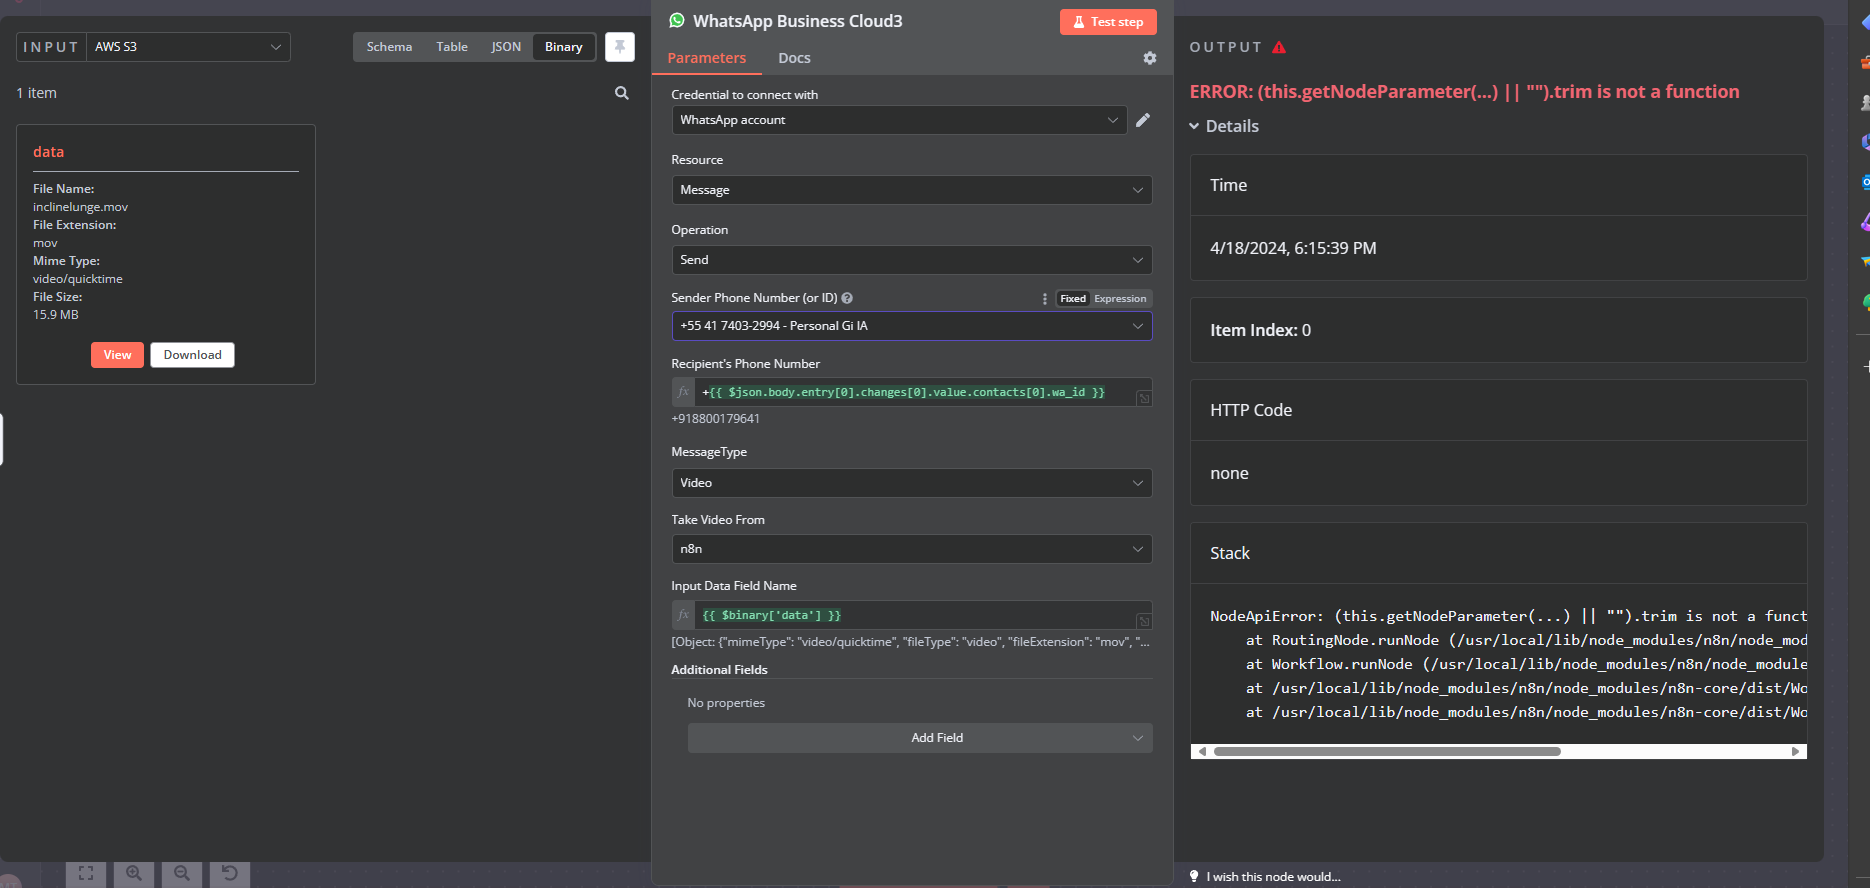Viewport: 1870px width, 888px height.
Task: Show help for Sender Phone Number
Action: [847, 298]
